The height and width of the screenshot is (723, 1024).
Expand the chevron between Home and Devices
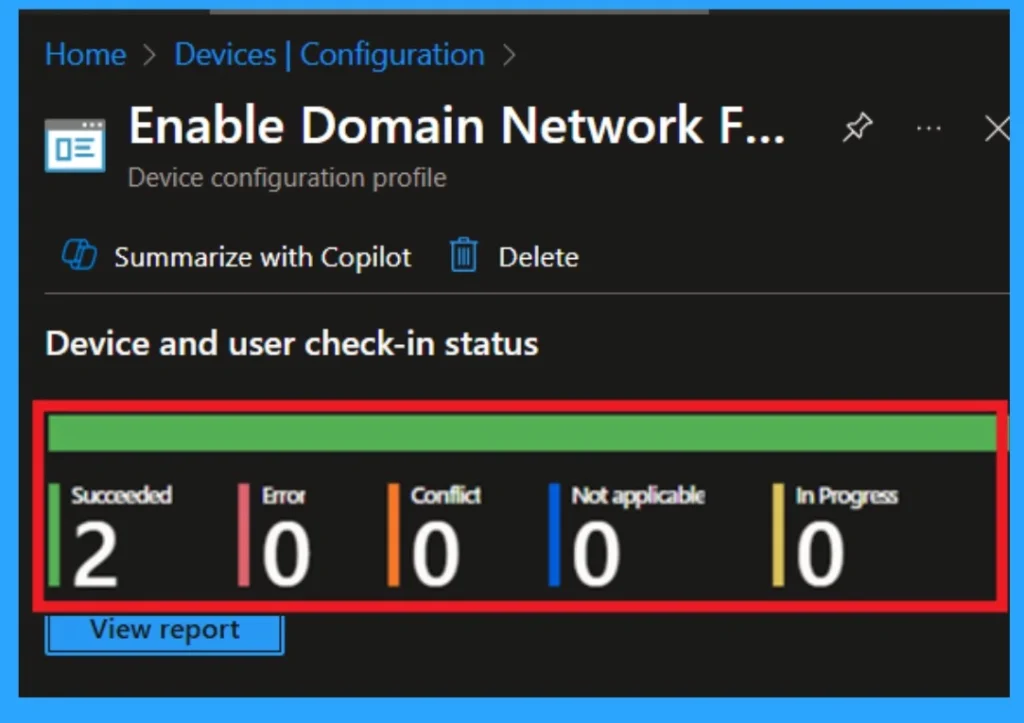148,55
